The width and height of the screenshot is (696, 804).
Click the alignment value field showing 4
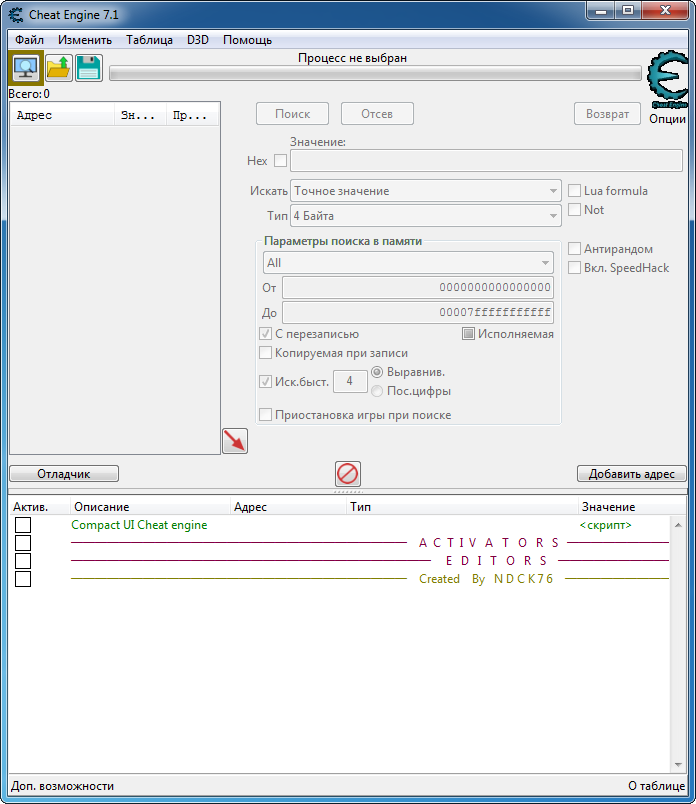coord(350,381)
